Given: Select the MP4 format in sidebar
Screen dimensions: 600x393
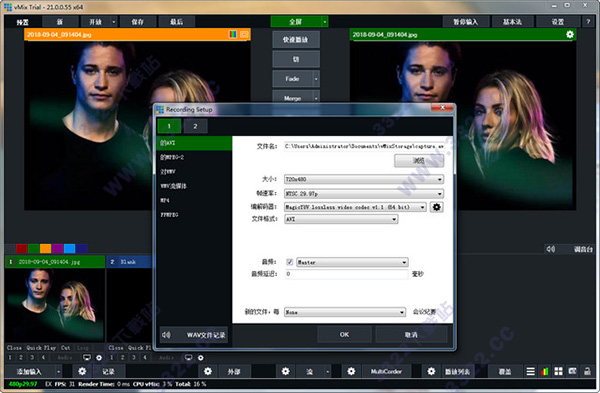Looking at the screenshot, I should 194,200.
